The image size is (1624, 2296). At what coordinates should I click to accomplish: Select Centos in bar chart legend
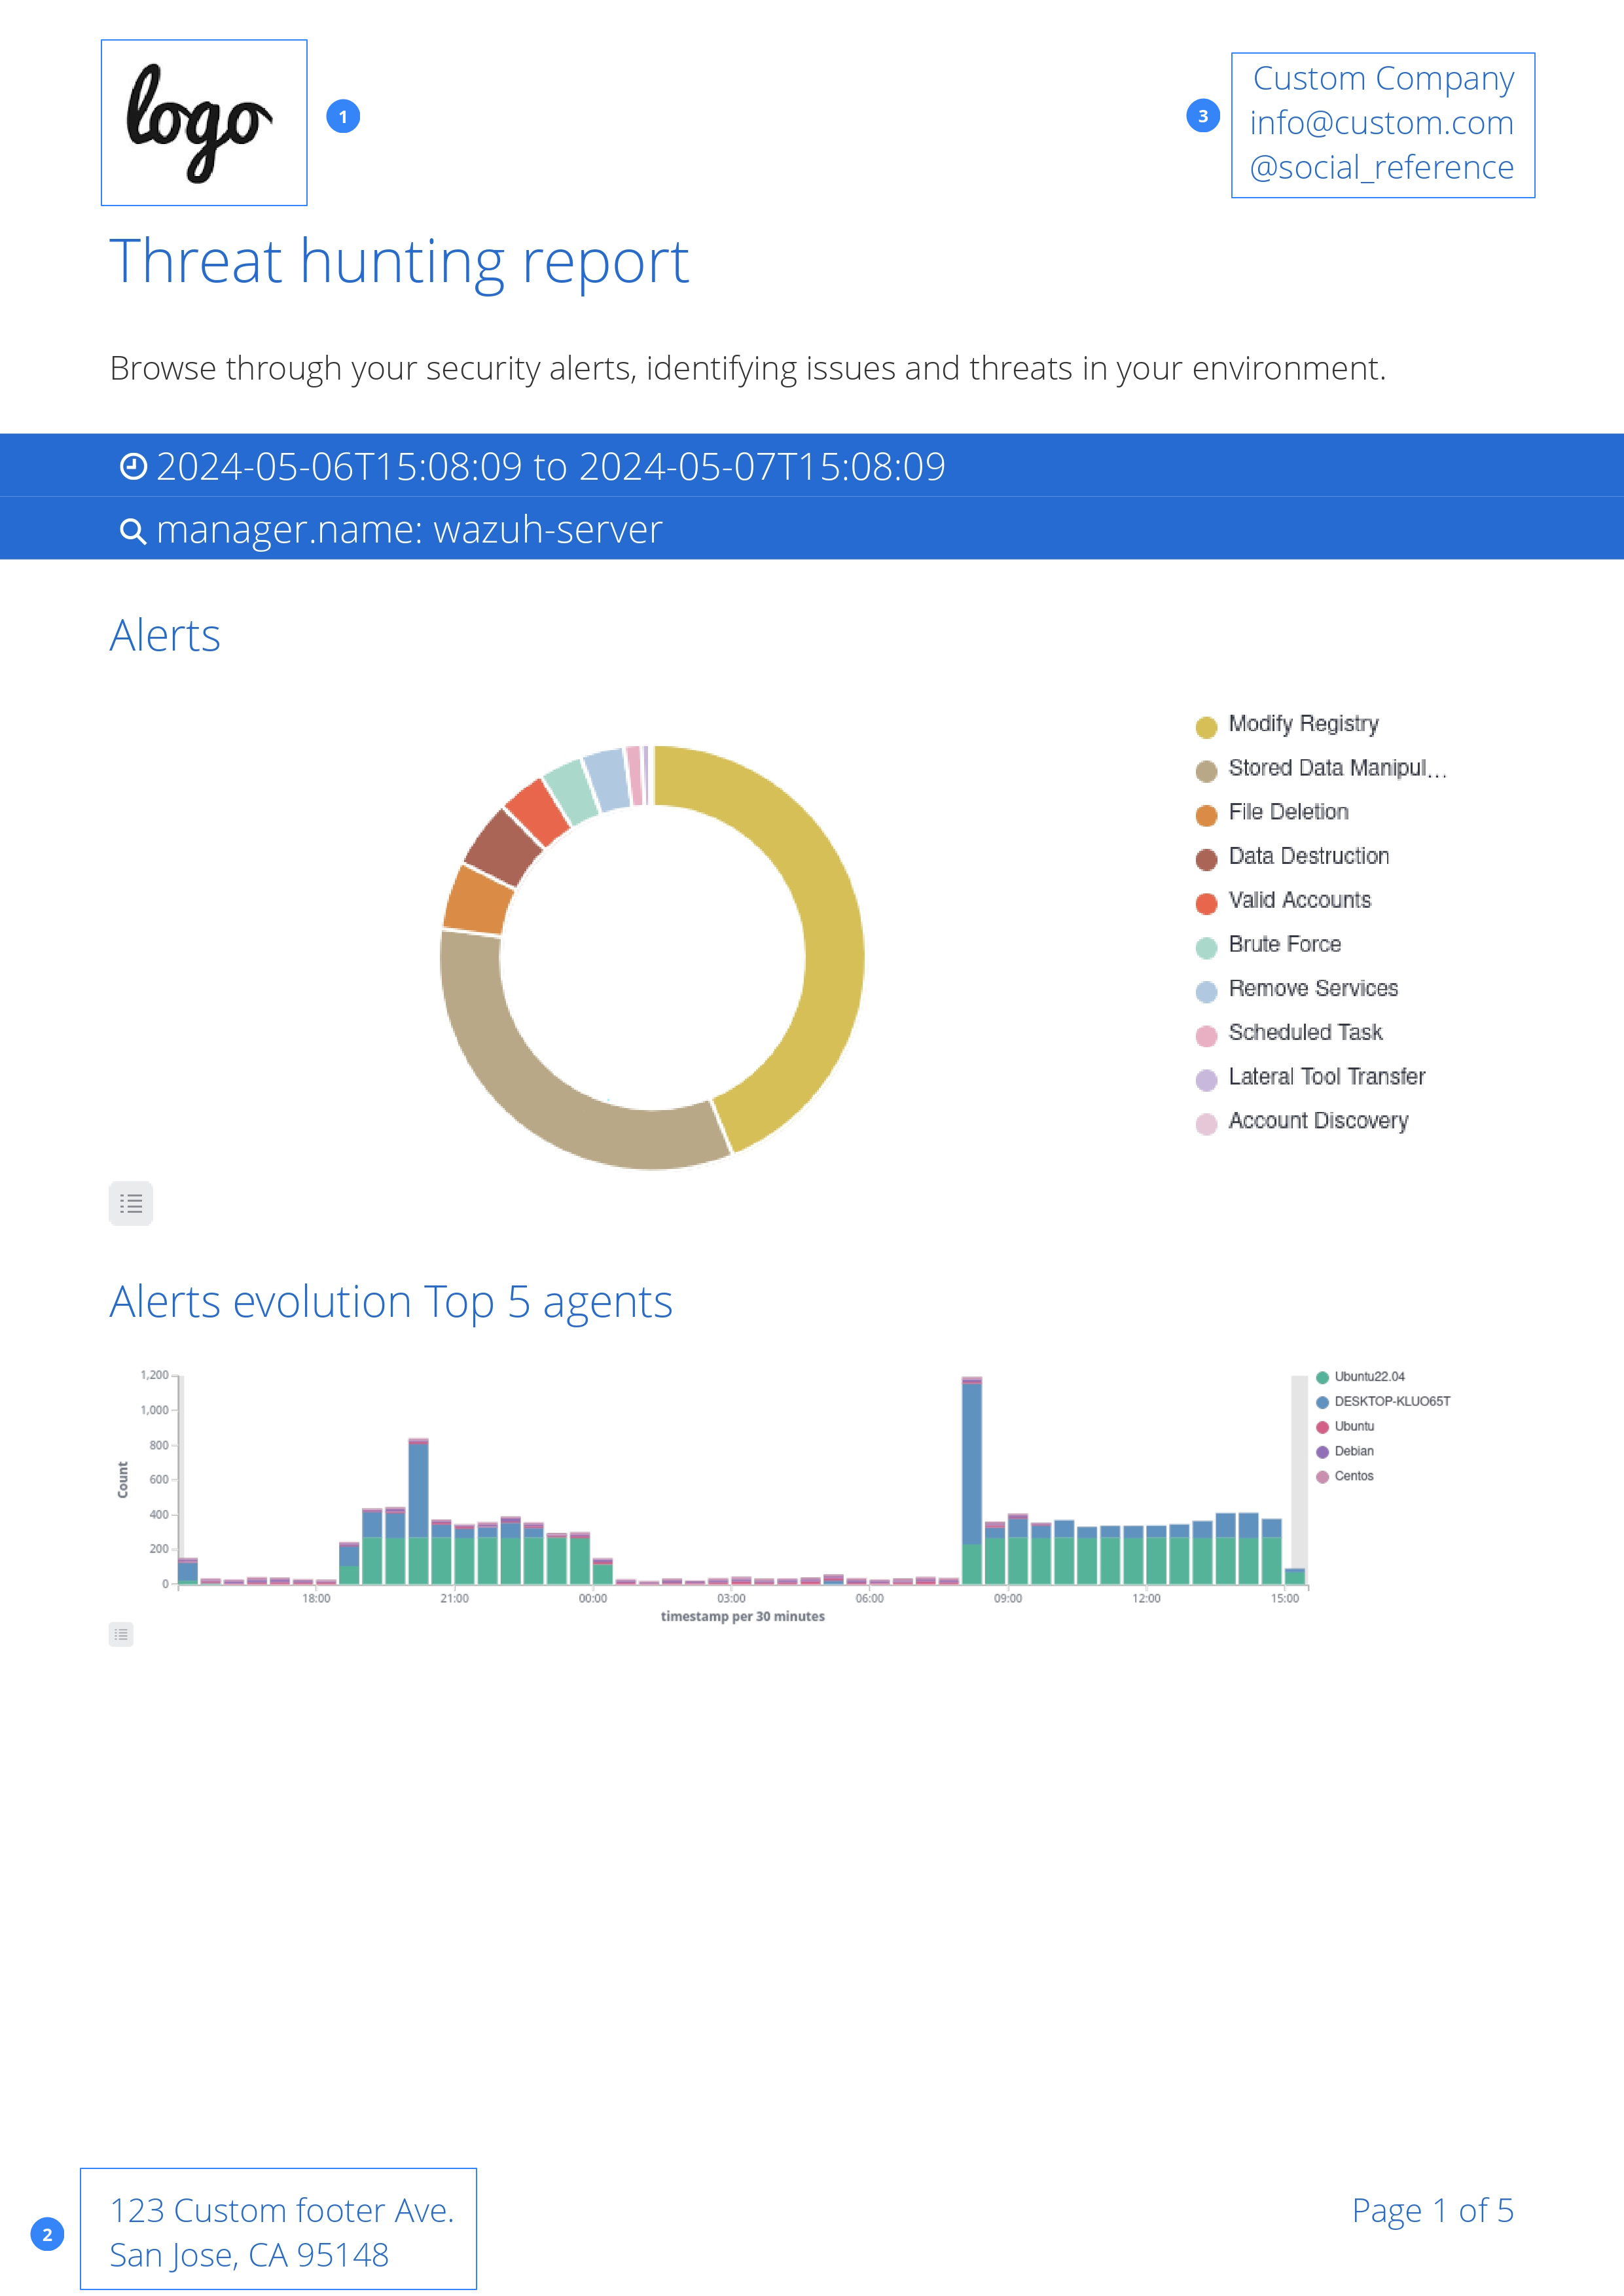tap(1353, 1476)
